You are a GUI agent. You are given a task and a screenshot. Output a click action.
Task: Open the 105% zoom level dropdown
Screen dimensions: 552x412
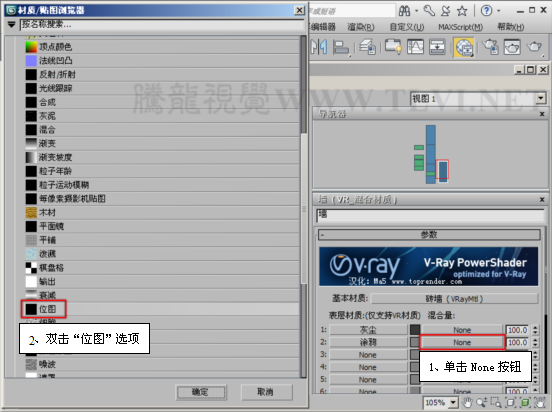(453, 402)
